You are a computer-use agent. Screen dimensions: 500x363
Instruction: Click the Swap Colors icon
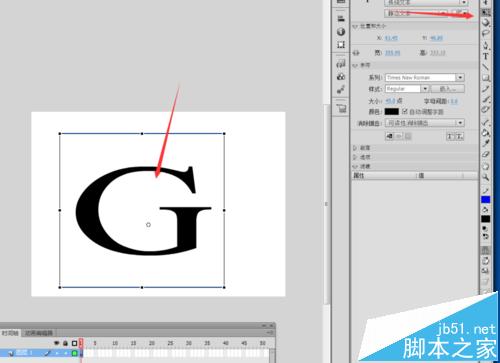(486, 237)
